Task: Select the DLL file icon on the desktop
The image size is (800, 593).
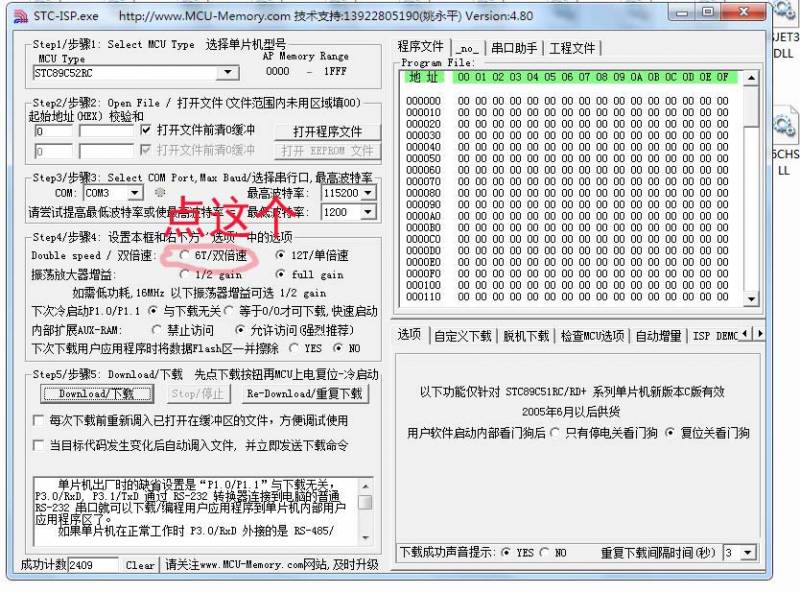Action: pos(784,42)
